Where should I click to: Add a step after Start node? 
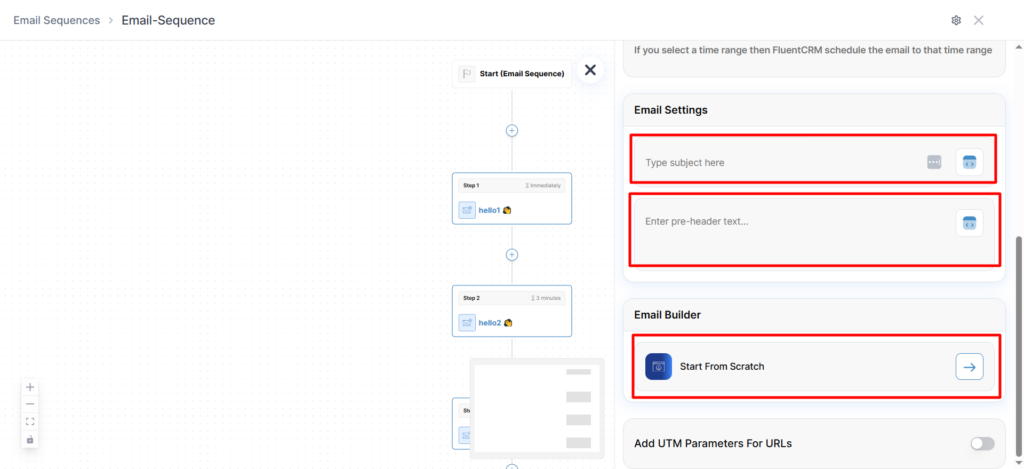pos(512,130)
